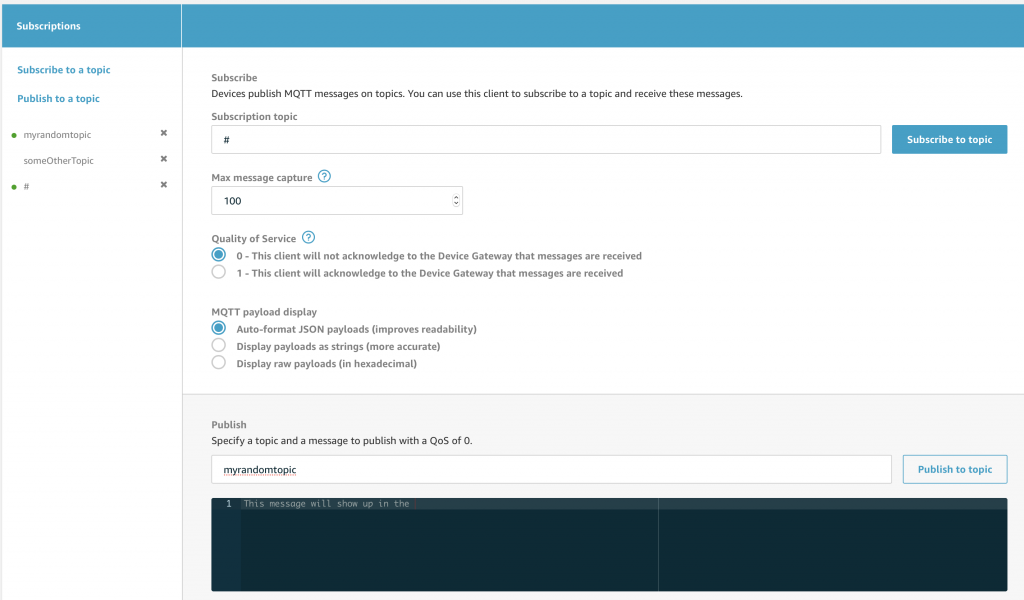Click the Subscriptions header in the sidebar

48,26
